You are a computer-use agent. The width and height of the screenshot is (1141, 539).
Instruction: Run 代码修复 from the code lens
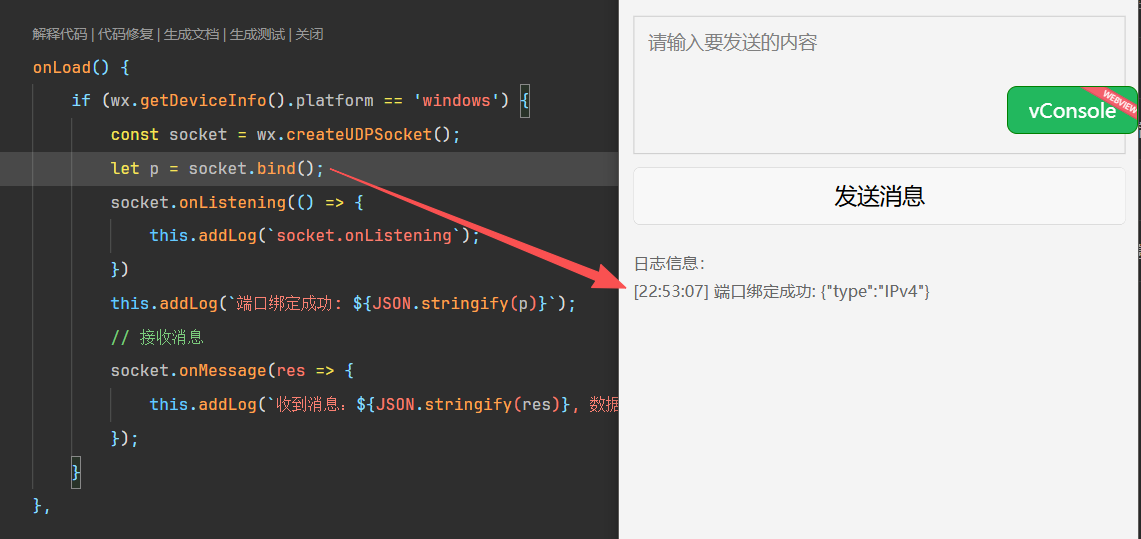(x=126, y=34)
